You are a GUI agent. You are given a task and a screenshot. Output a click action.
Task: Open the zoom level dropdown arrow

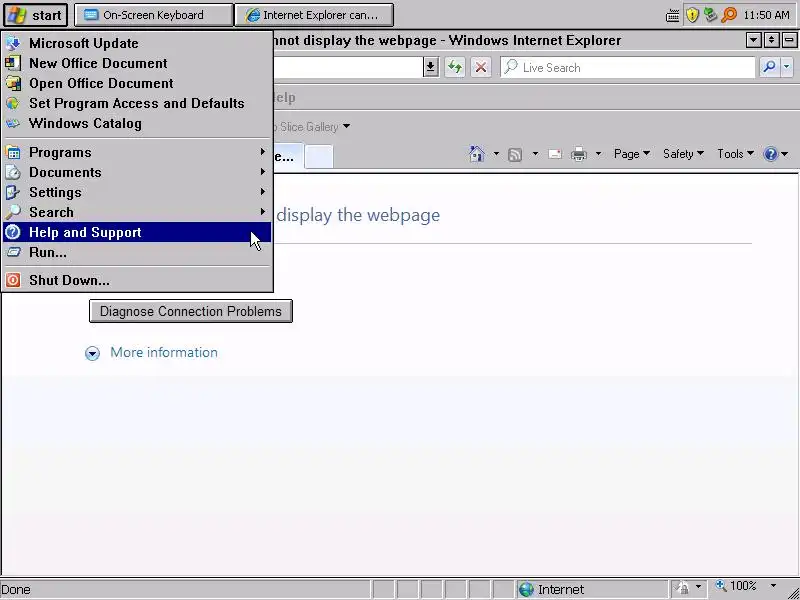[773, 586]
